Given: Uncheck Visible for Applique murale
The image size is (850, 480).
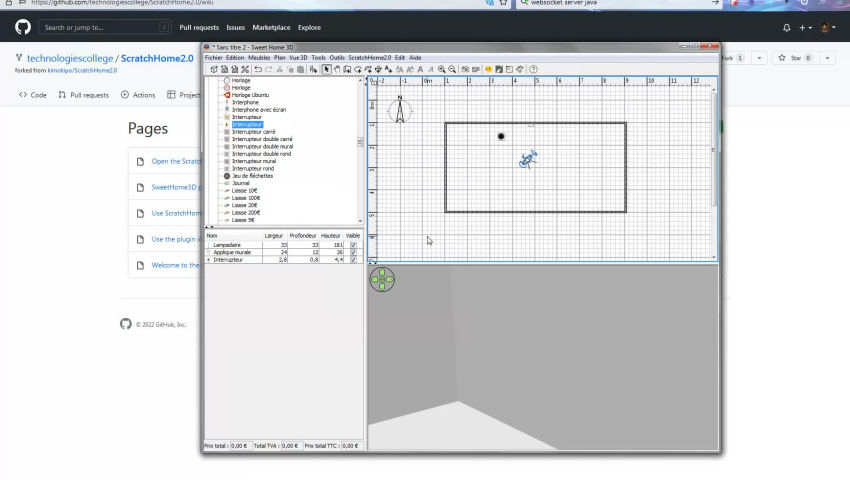Looking at the screenshot, I should click(353, 252).
